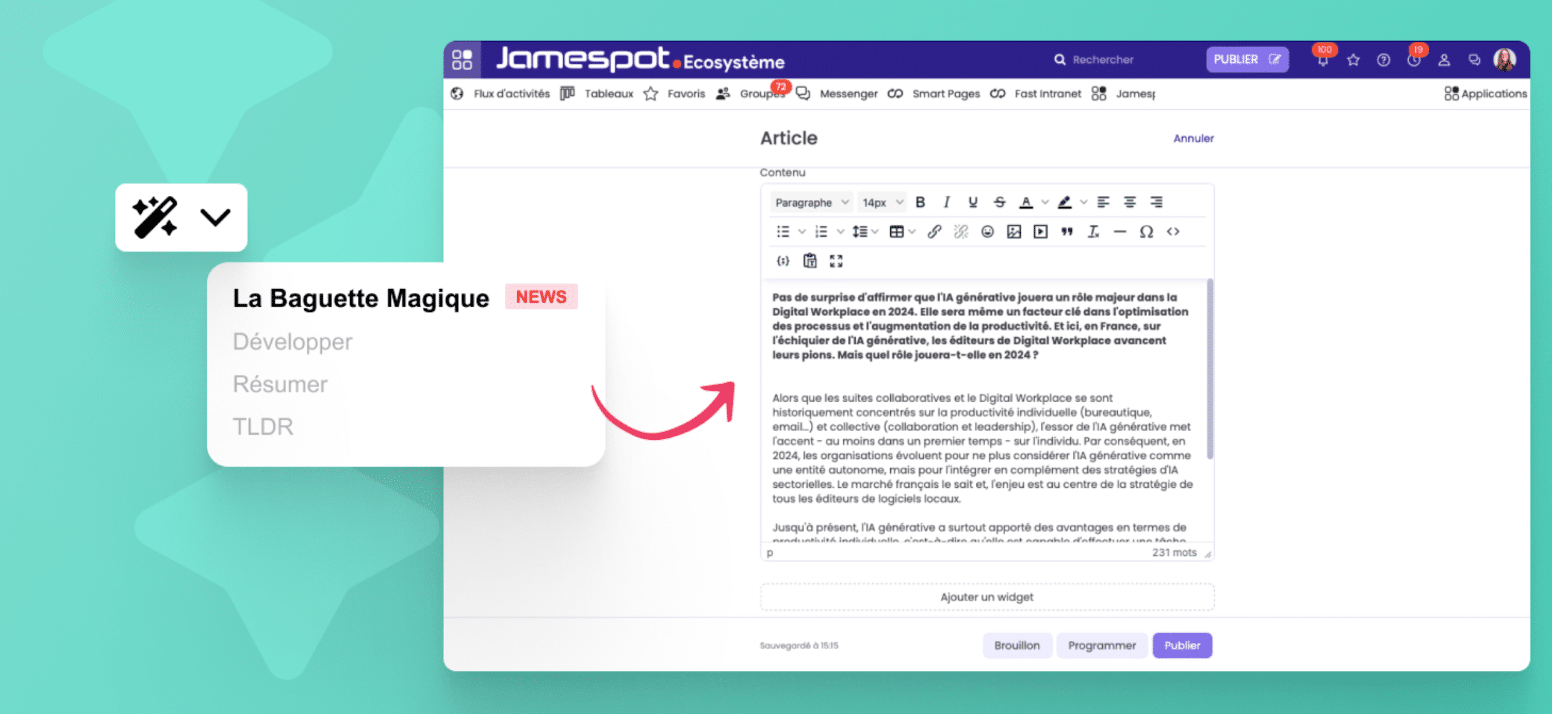The height and width of the screenshot is (714, 1552).
Task: Open the clock icon with 19 badge
Action: click(x=1414, y=60)
